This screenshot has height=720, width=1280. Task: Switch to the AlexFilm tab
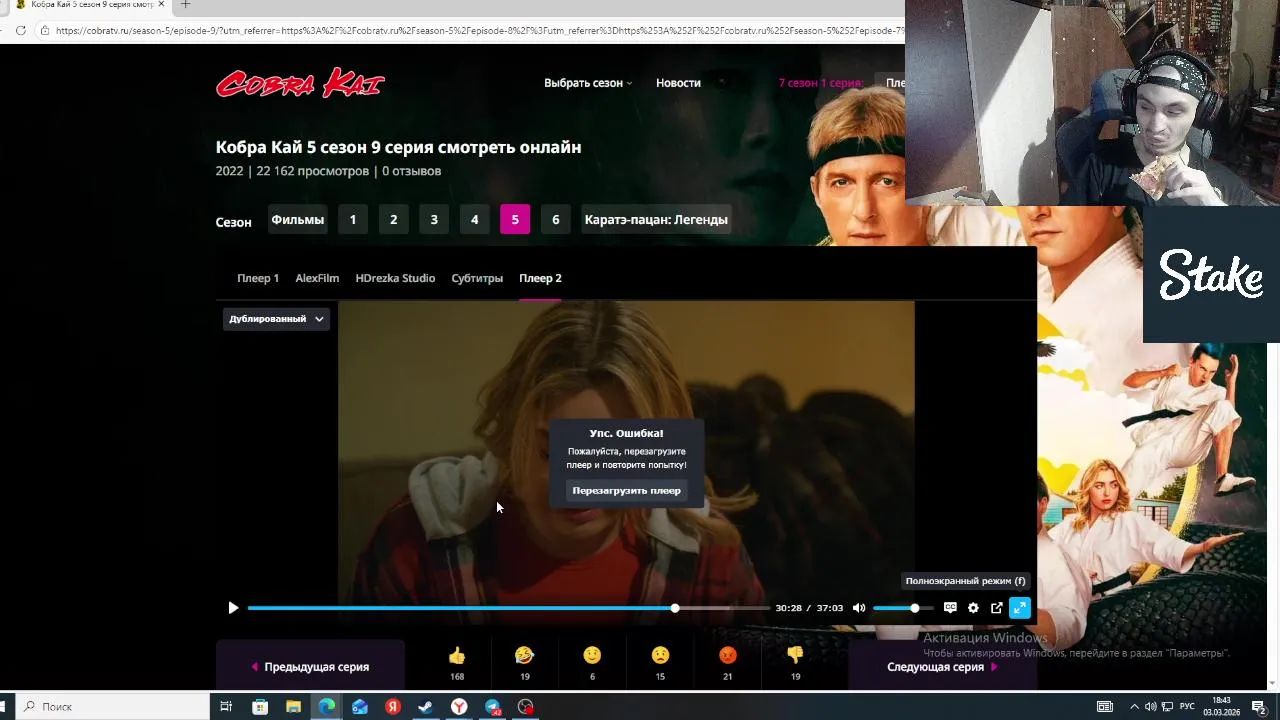click(x=317, y=278)
